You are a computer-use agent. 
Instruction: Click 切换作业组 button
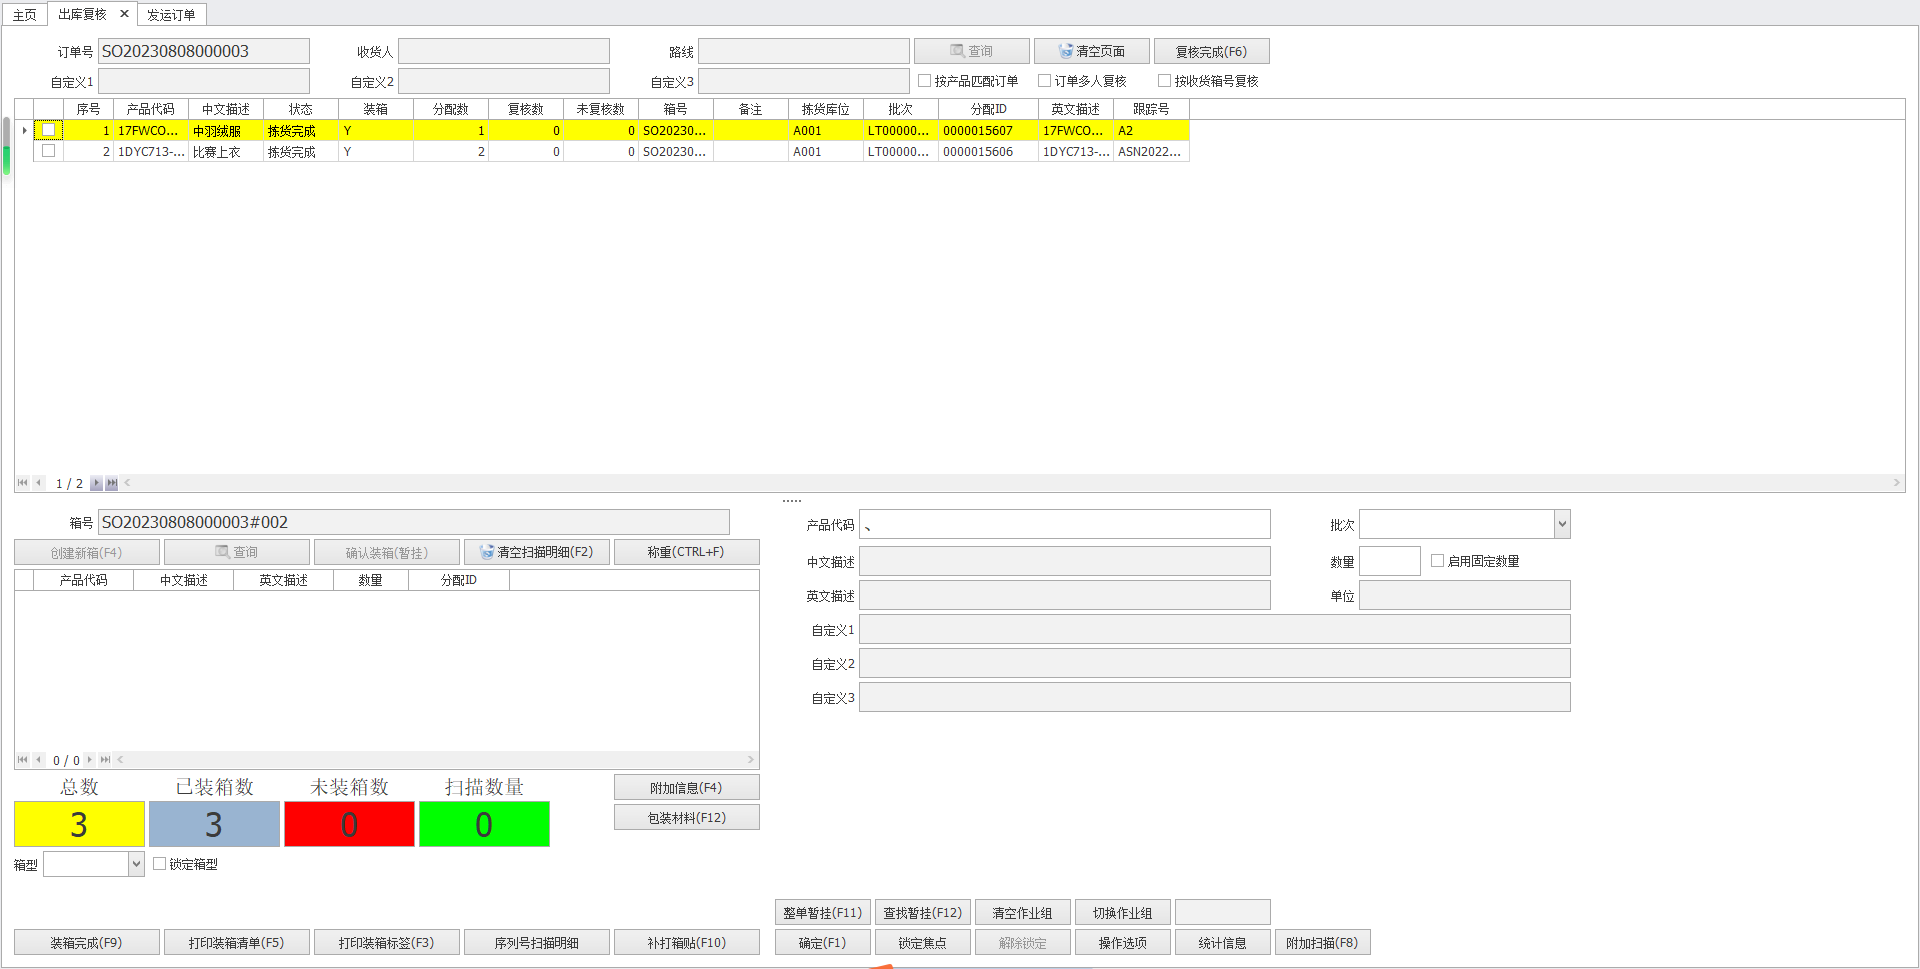click(x=1123, y=913)
